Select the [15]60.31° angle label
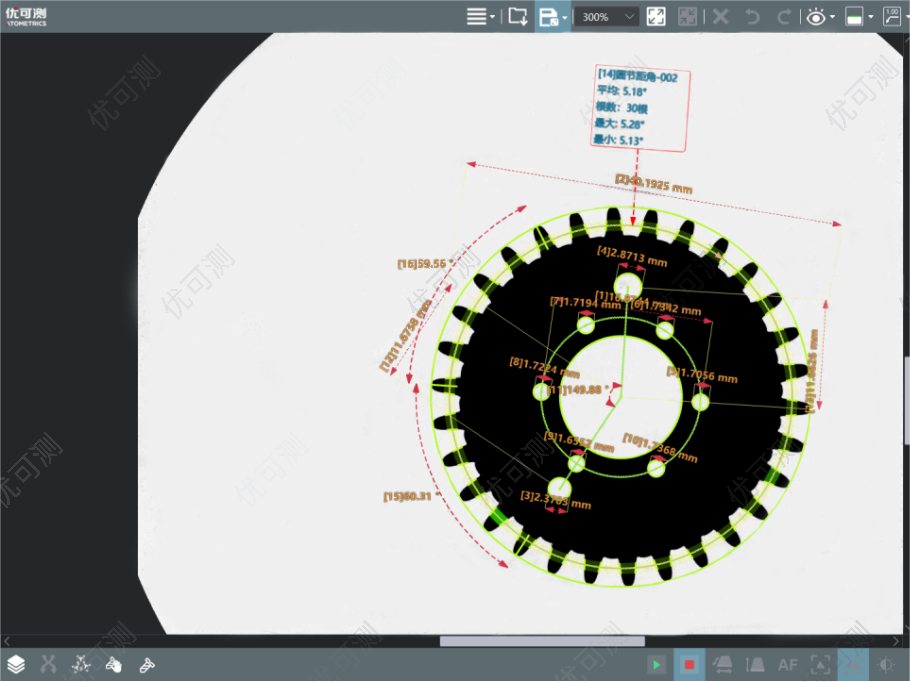This screenshot has width=910, height=682. click(409, 496)
